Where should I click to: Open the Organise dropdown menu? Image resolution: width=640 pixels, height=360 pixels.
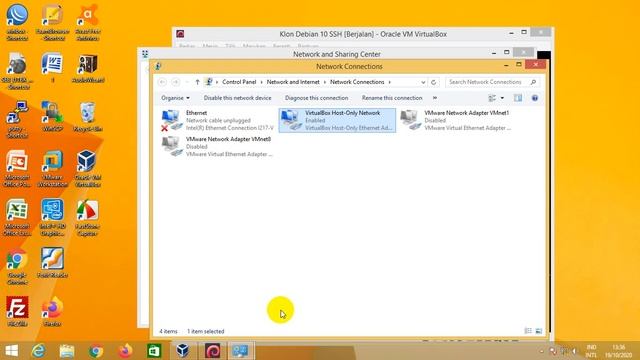175,98
